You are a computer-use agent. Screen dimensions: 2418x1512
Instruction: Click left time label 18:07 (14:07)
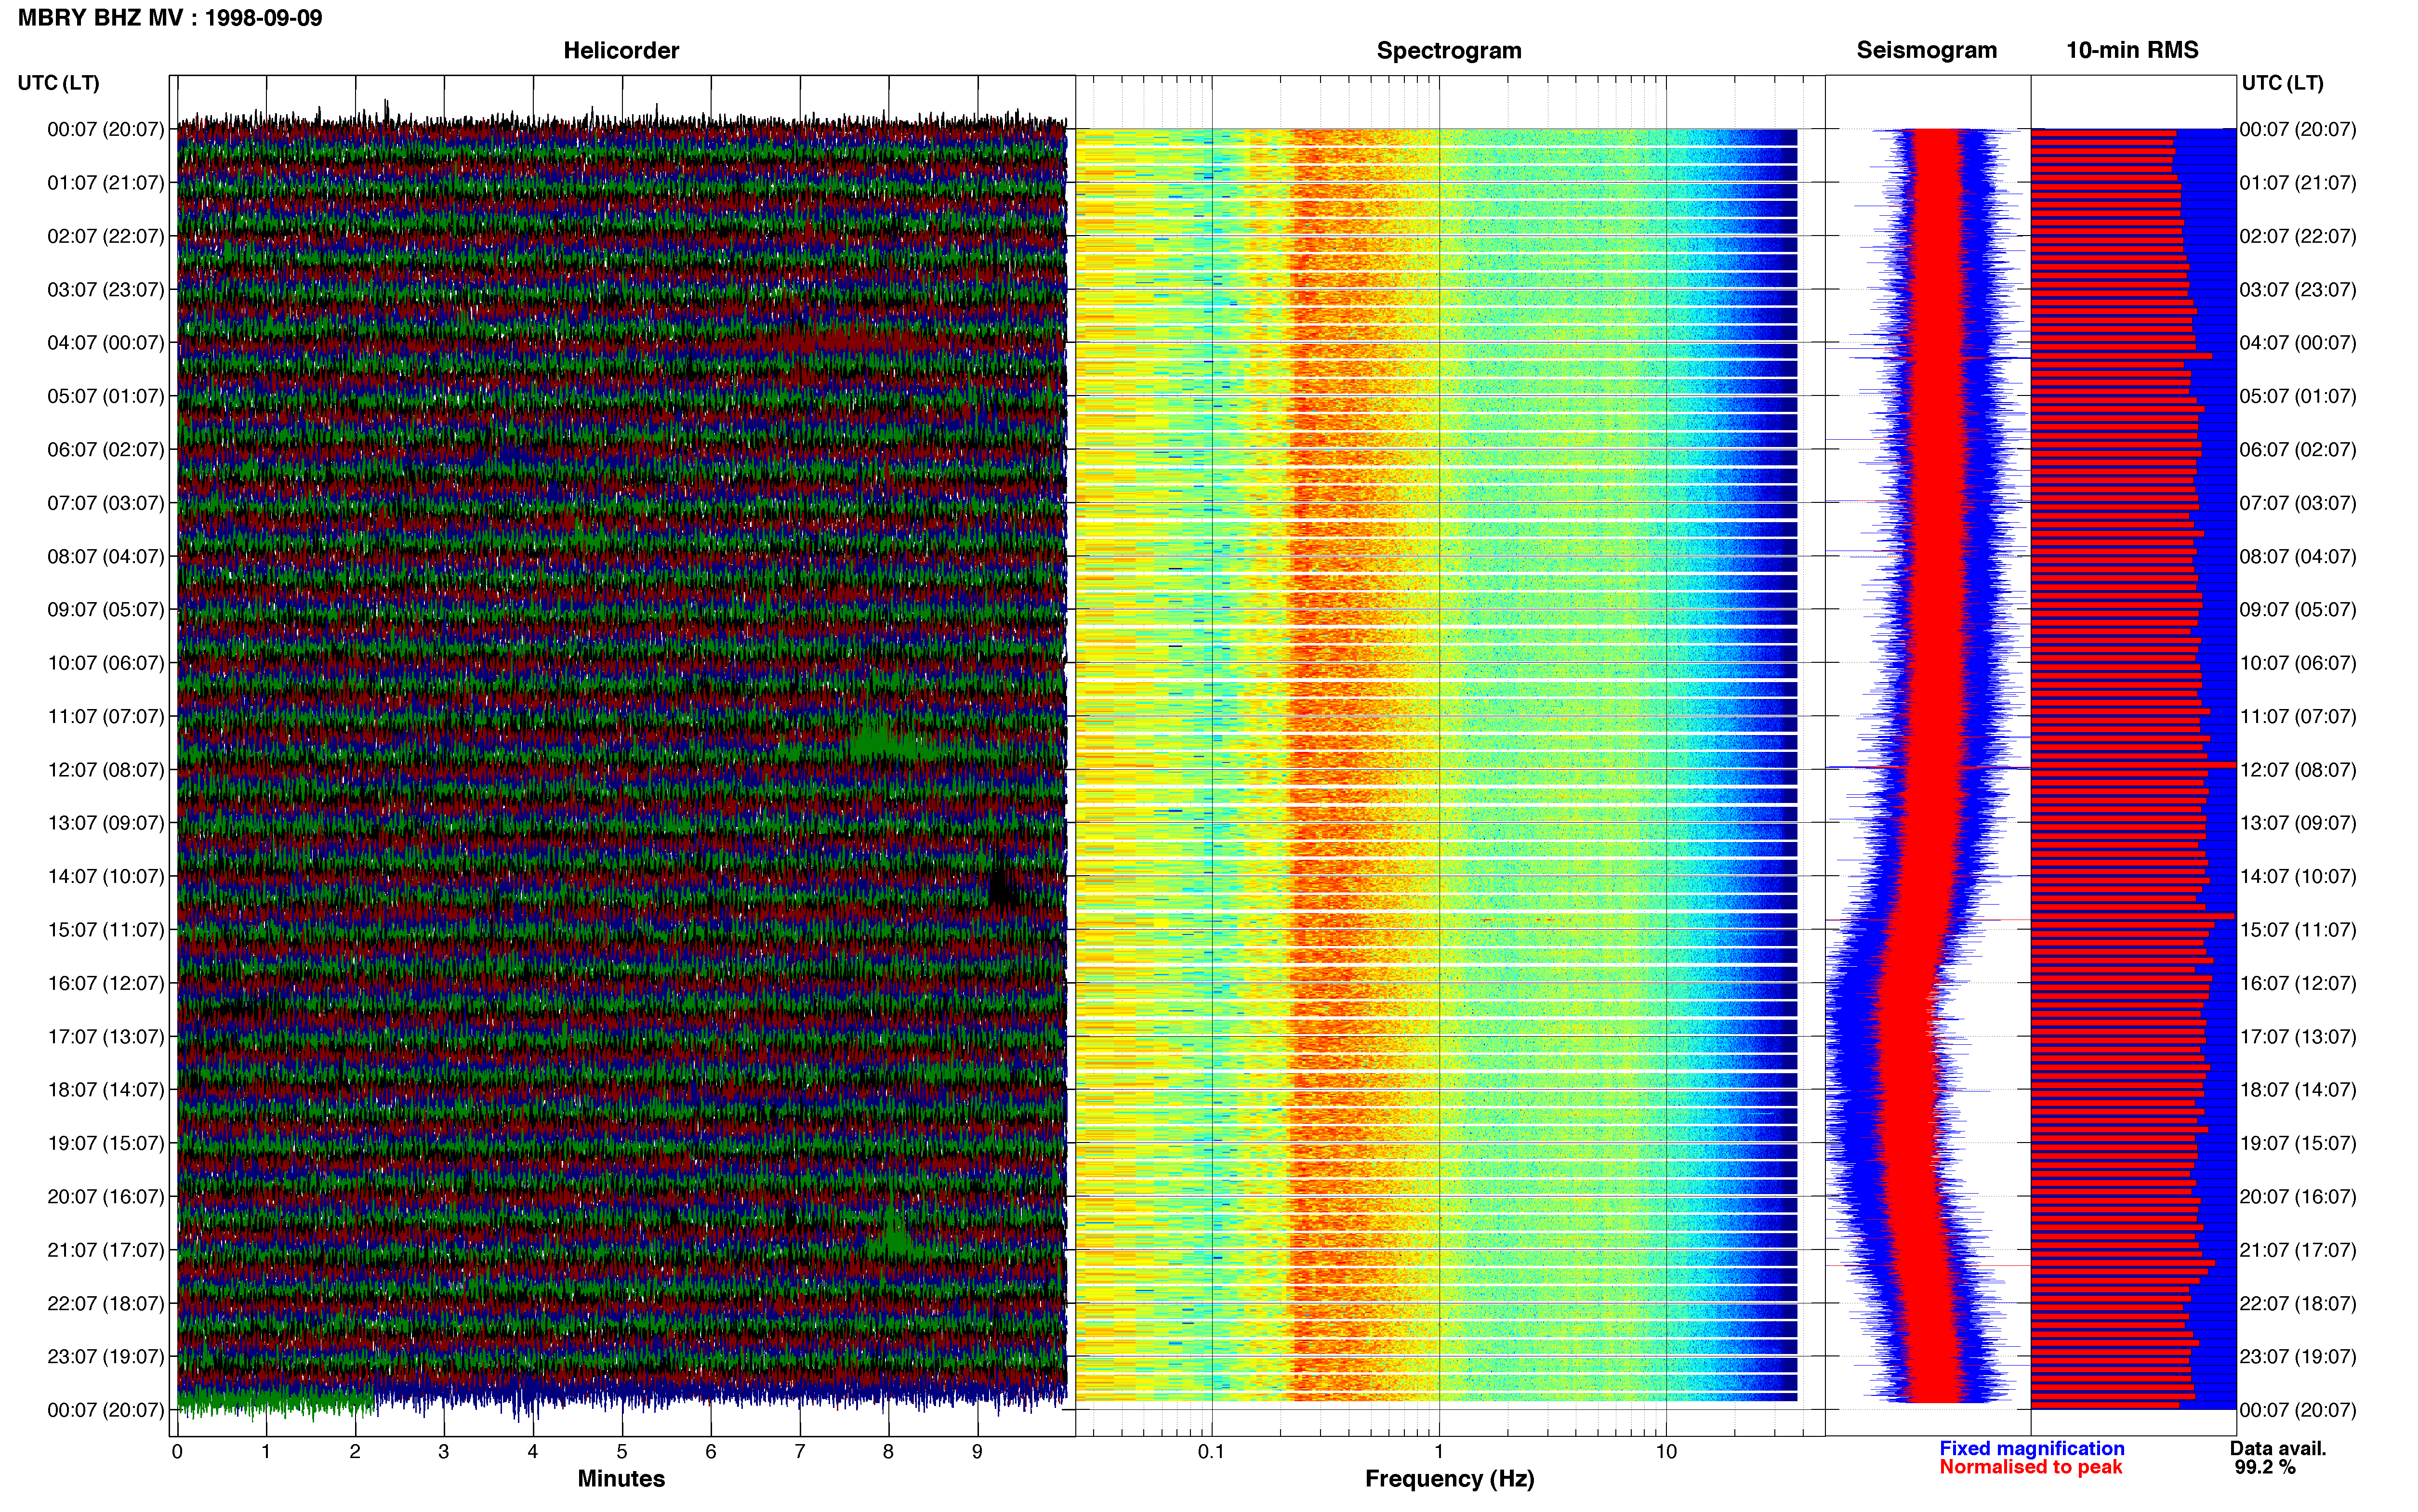click(x=106, y=1090)
